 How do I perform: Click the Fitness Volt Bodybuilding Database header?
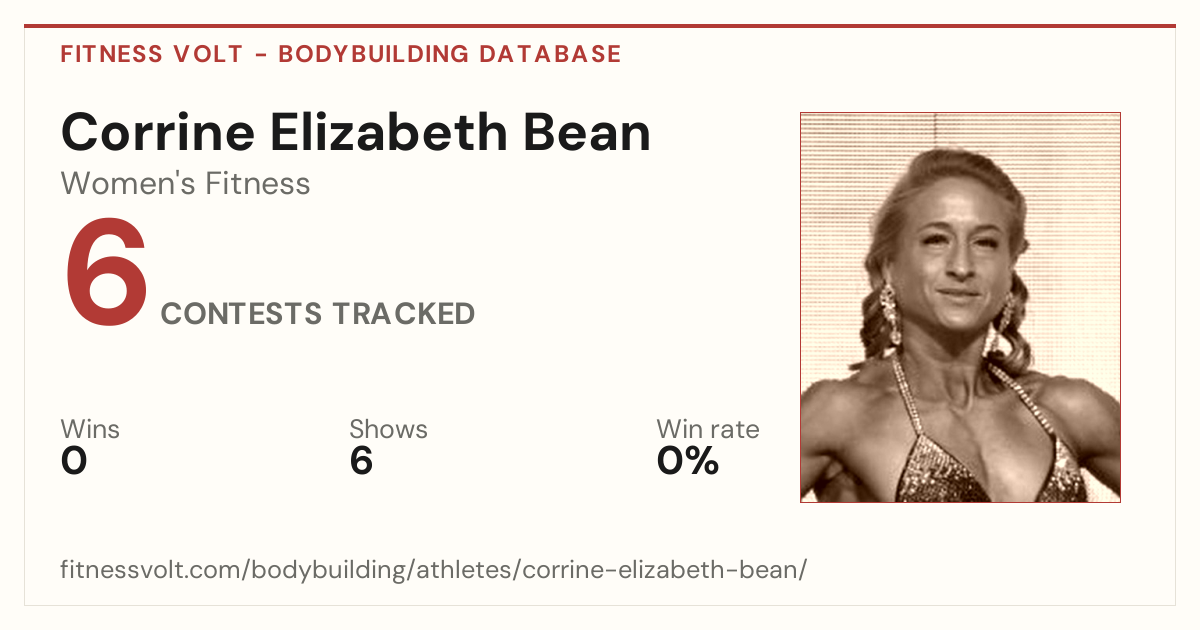pos(341,54)
